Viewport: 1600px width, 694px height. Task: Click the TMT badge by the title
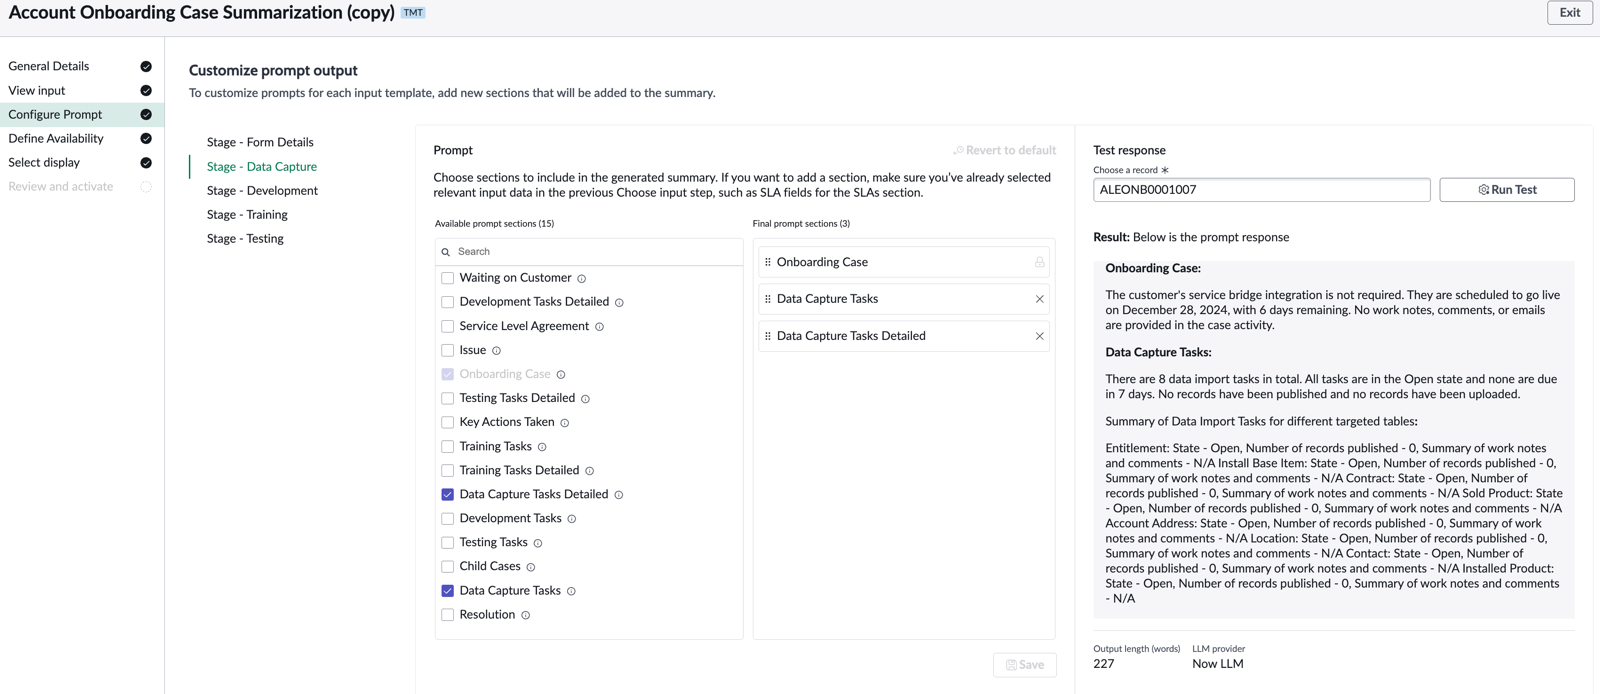pos(413,13)
